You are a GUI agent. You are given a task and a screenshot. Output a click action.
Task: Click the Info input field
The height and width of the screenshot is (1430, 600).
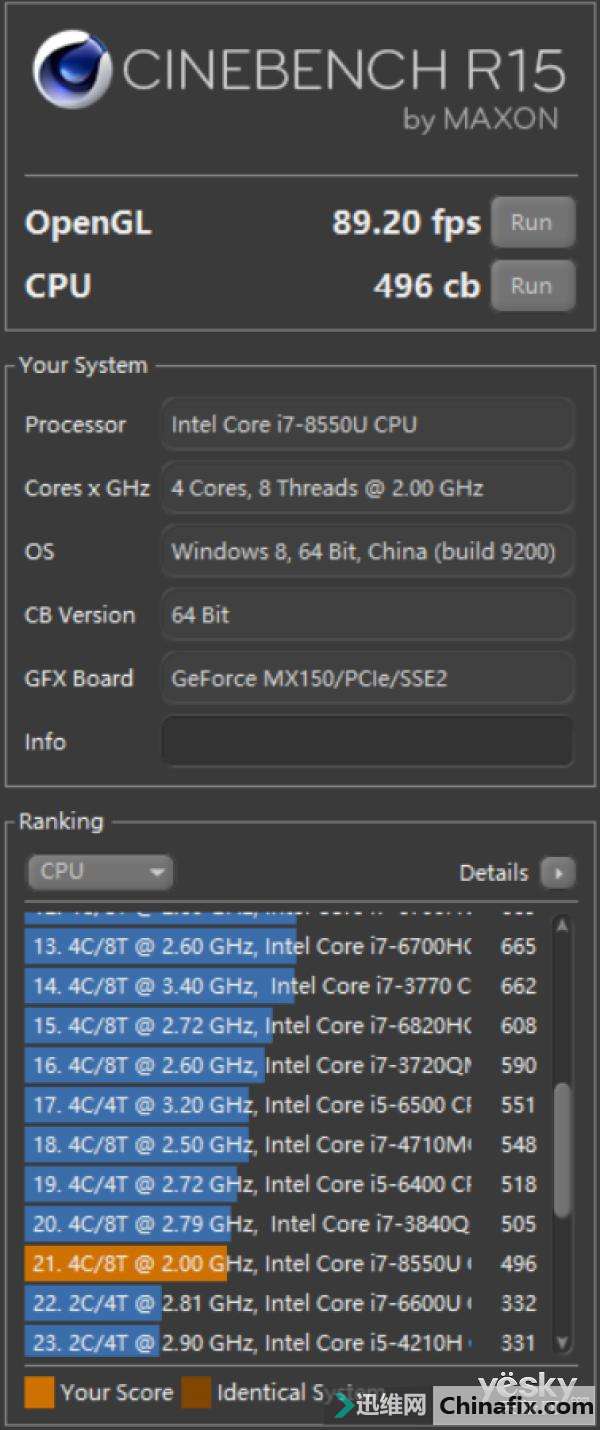pos(368,741)
